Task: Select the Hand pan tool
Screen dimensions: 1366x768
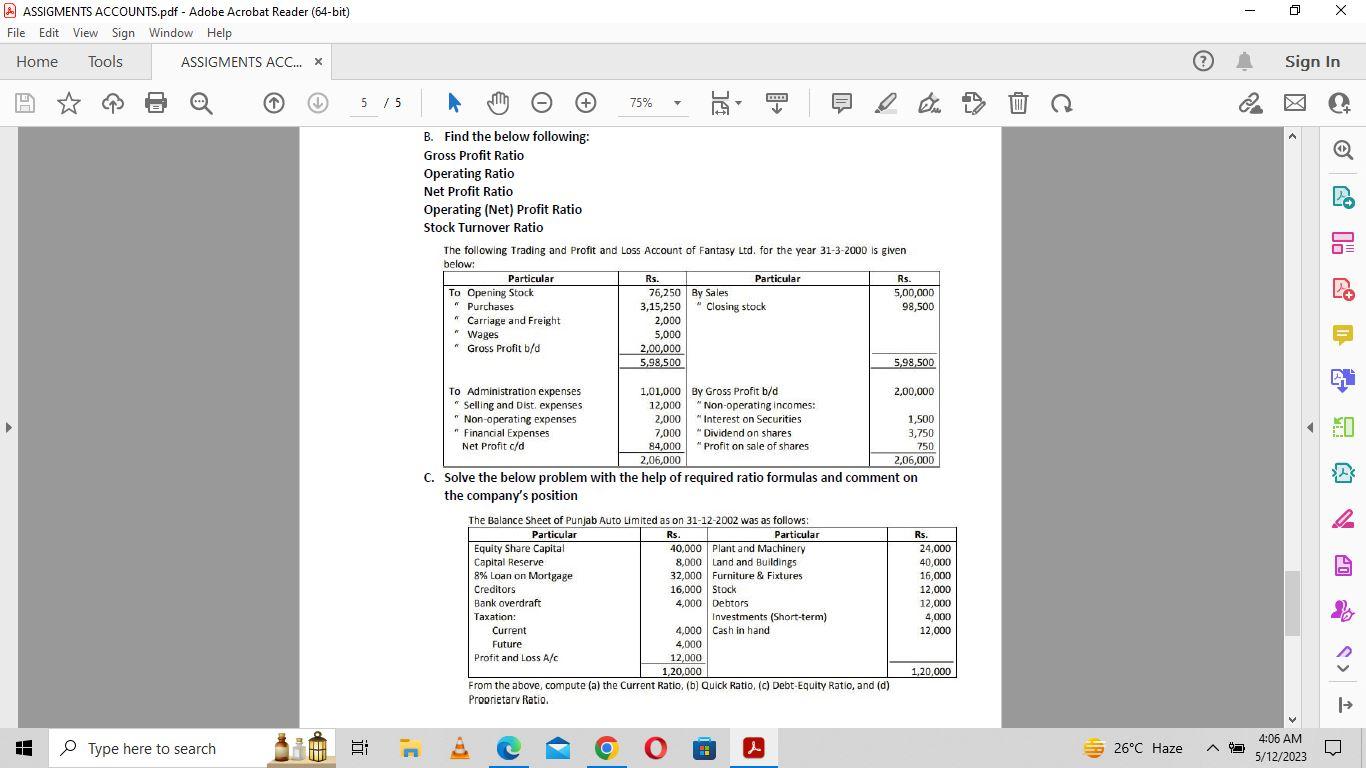Action: [x=497, y=103]
